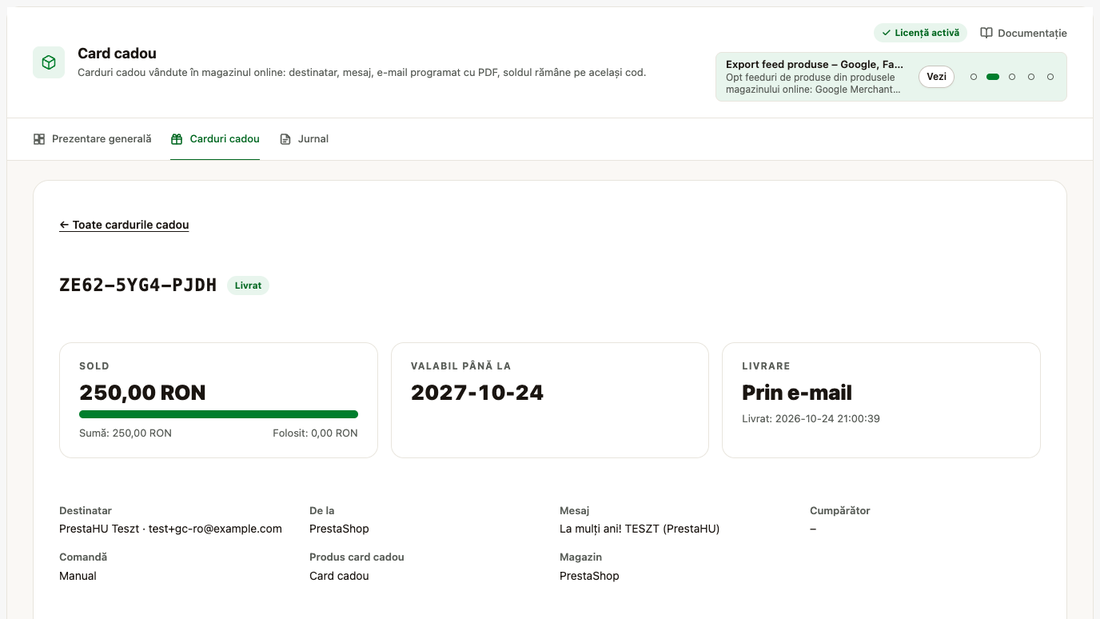Open the Prezentare generală tab
The width and height of the screenshot is (1100, 619).
[x=93, y=139]
